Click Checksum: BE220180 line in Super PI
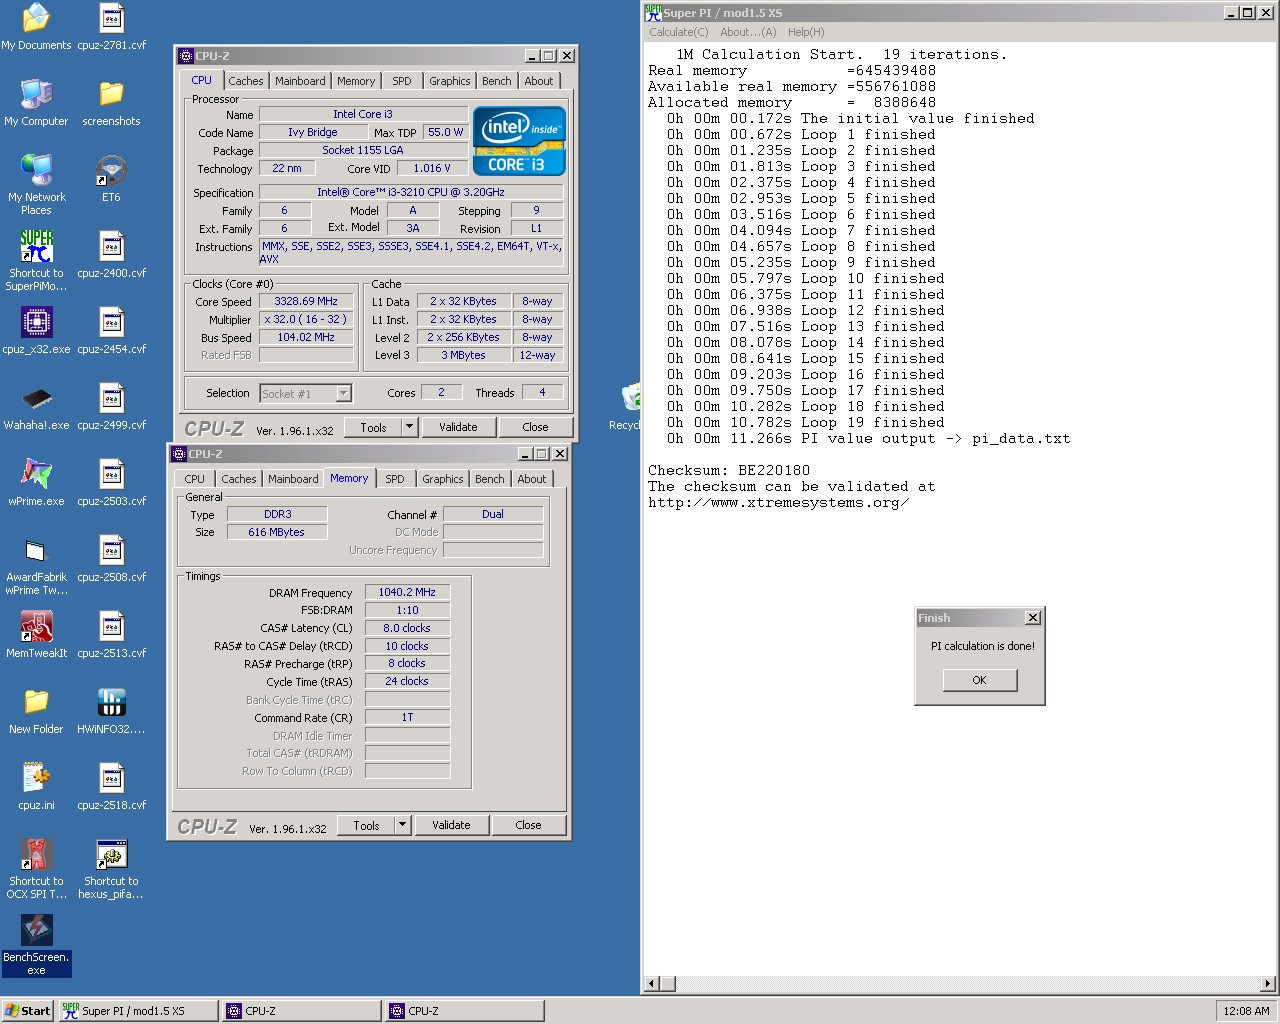1280x1024 pixels. 729,470
